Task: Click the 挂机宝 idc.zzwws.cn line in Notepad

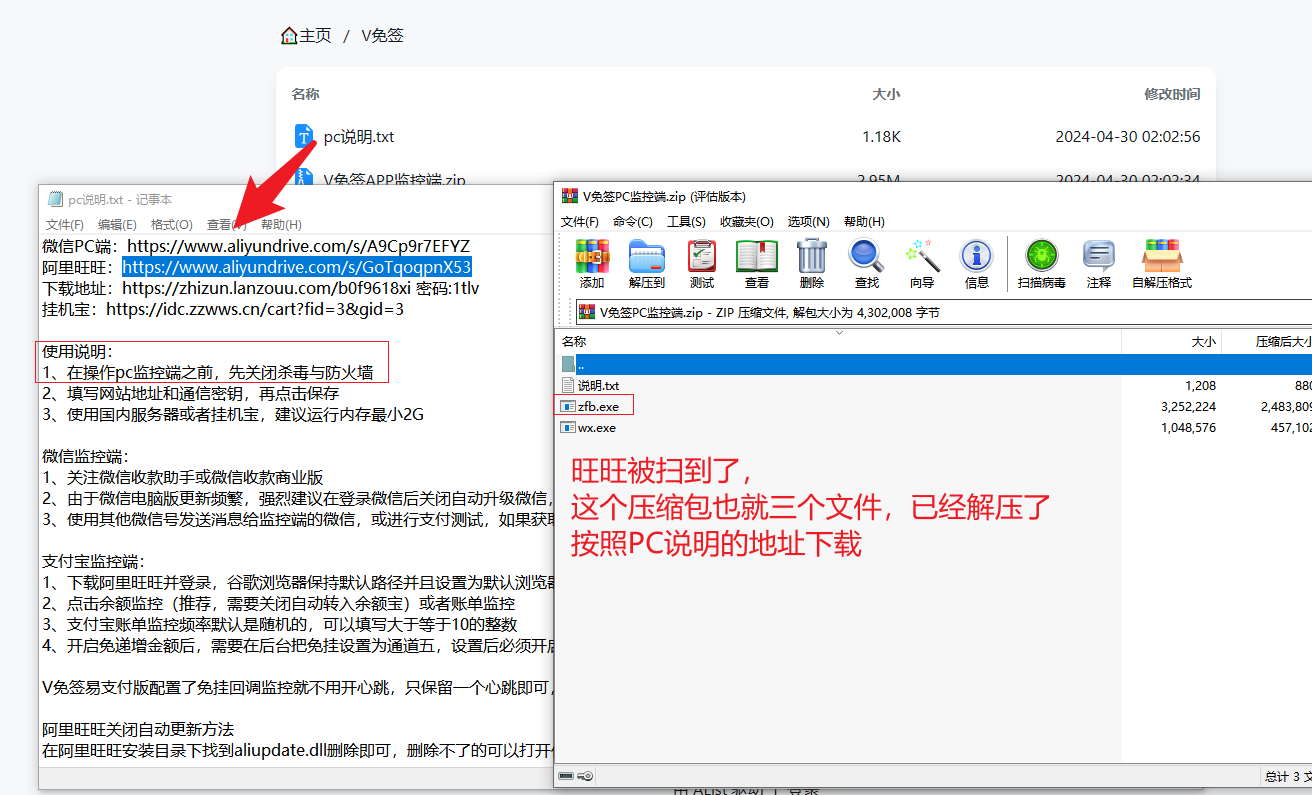Action: pyautogui.click(x=223, y=309)
